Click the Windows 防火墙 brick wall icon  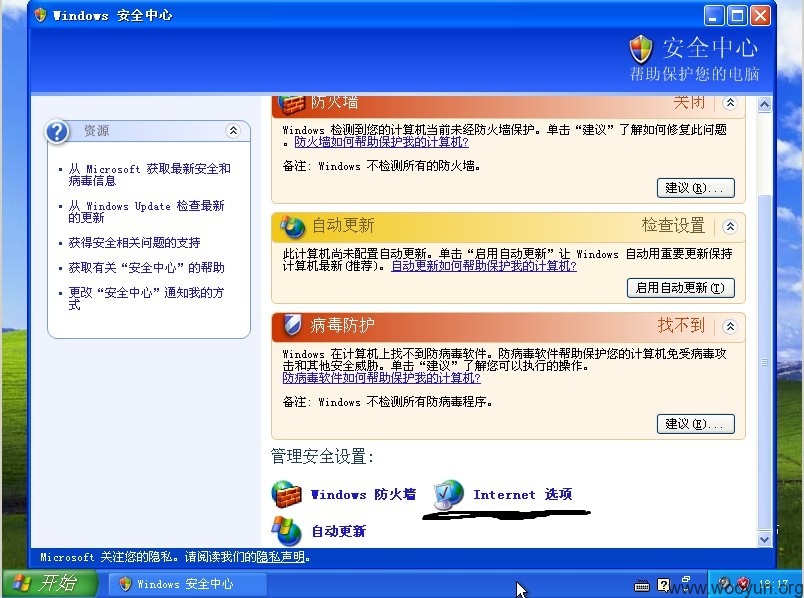tap(286, 494)
